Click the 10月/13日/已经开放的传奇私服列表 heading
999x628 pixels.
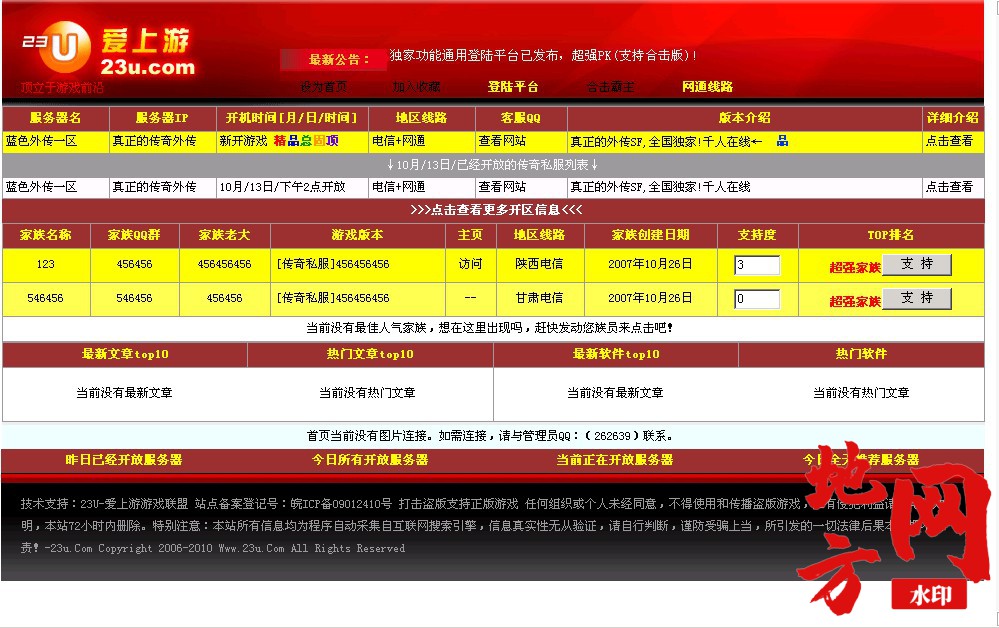492,165
